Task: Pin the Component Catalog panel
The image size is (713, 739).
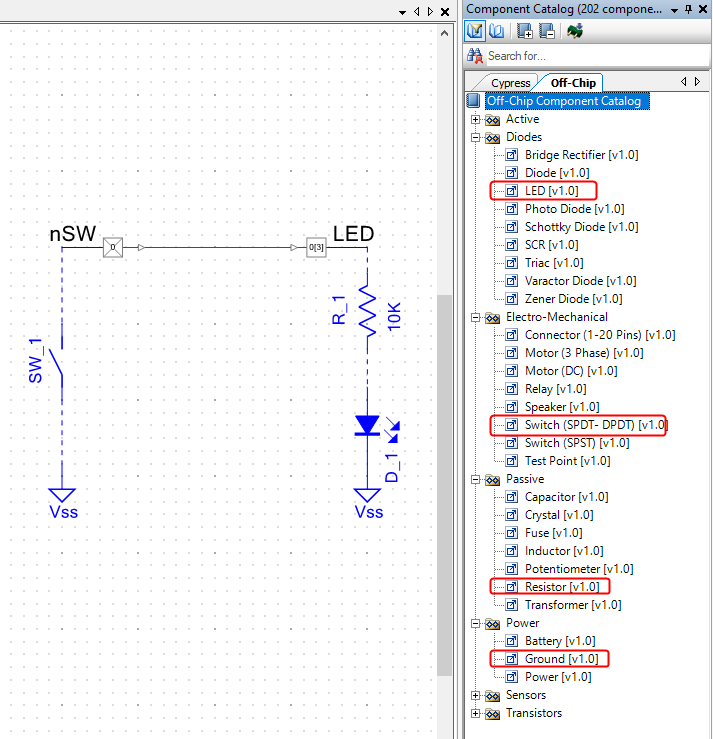Action: coord(688,9)
